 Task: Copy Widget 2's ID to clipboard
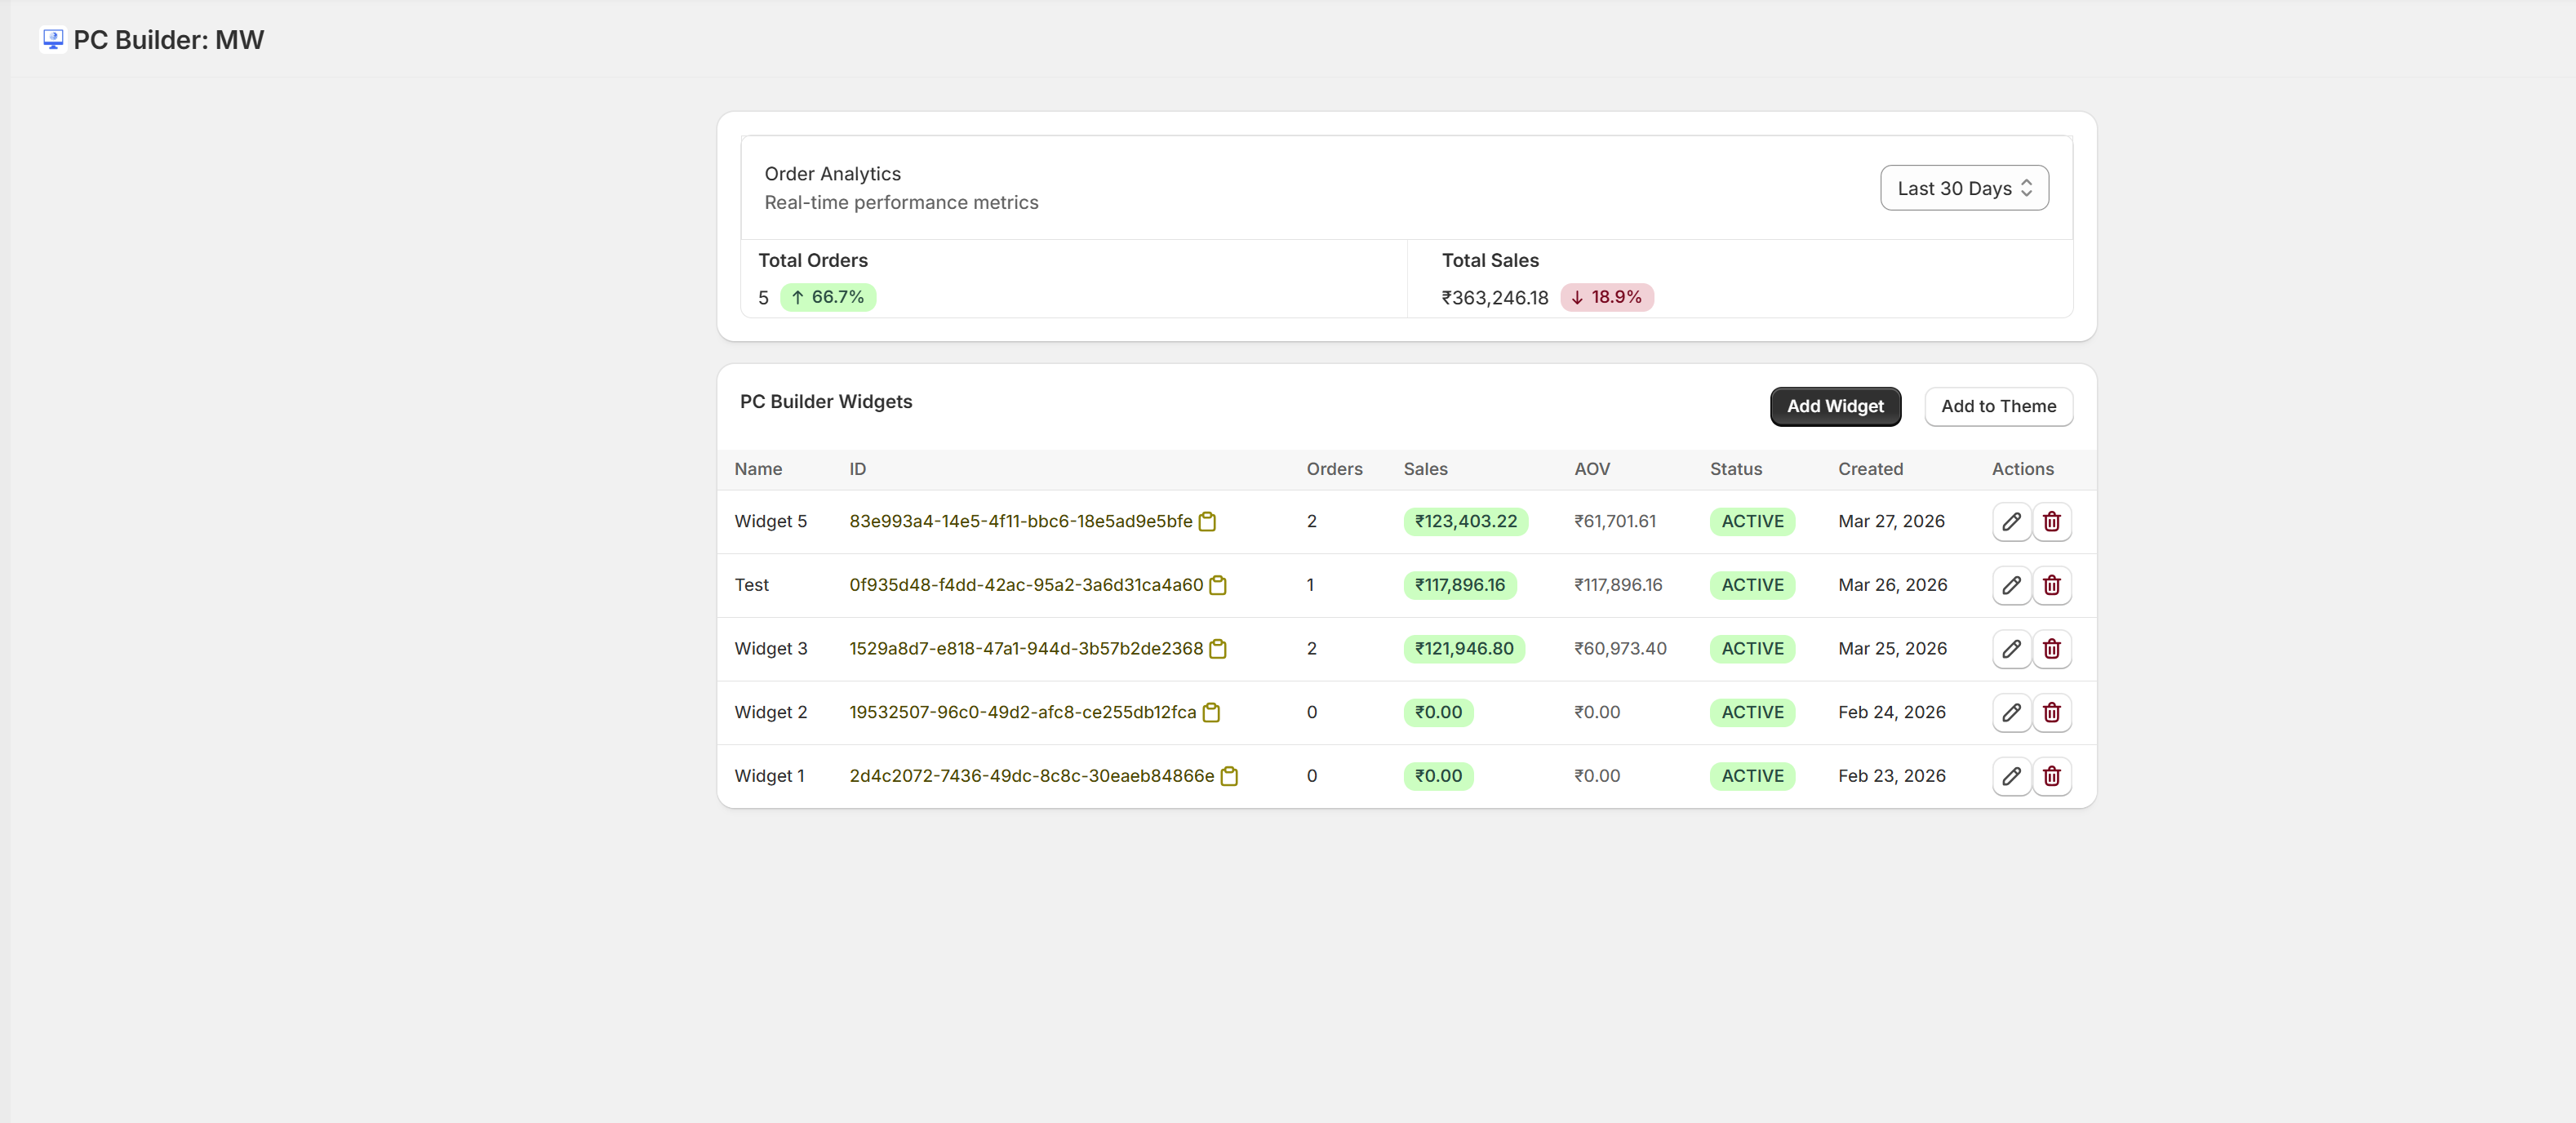click(1212, 712)
